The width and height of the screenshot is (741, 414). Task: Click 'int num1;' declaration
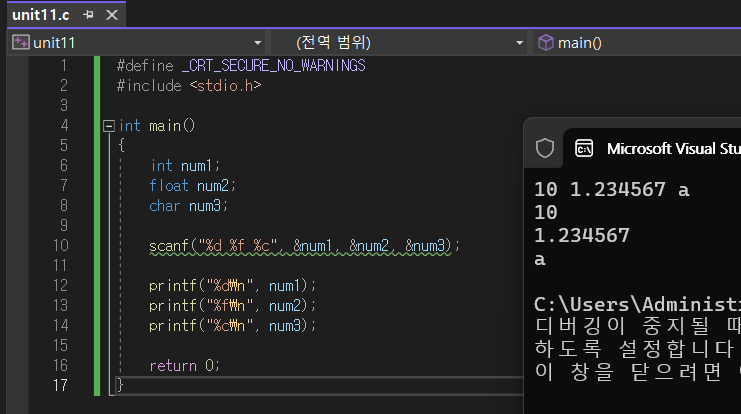pos(185,166)
